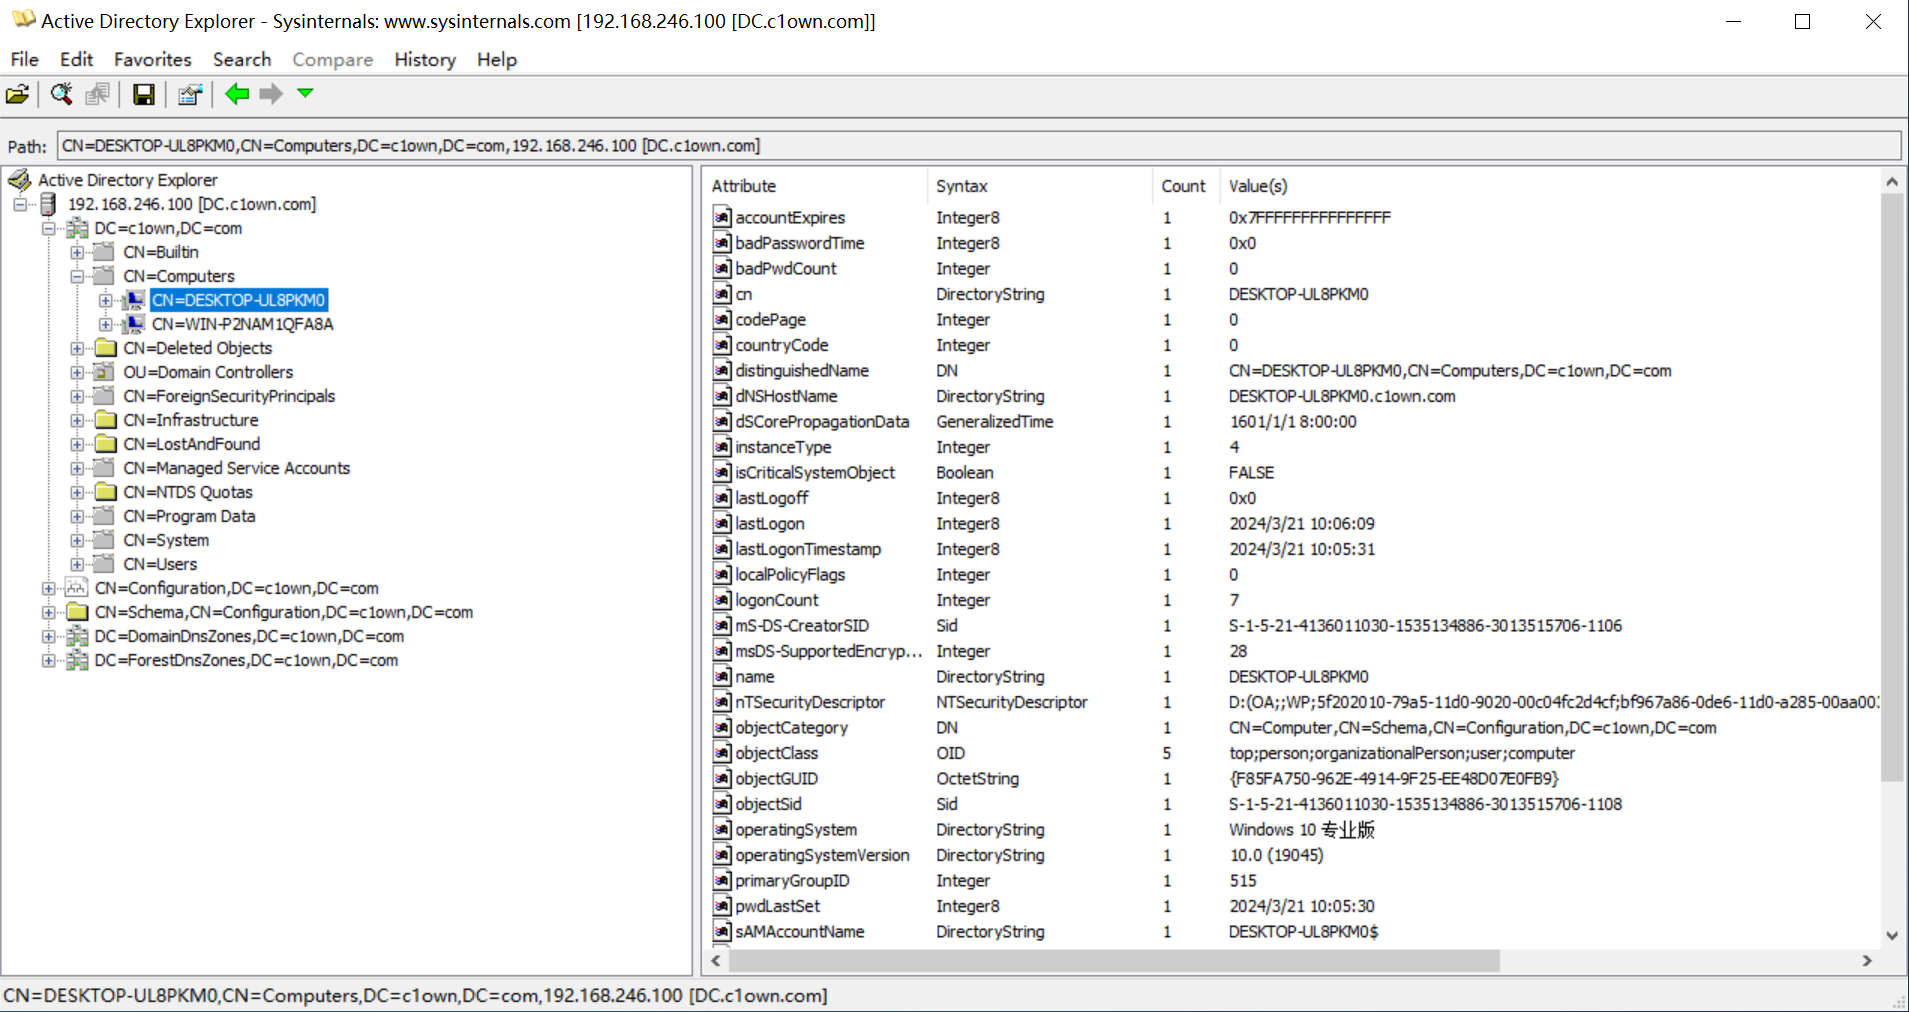Click the green back arrow
Viewport: 1909px width, 1012px height.
coord(237,94)
